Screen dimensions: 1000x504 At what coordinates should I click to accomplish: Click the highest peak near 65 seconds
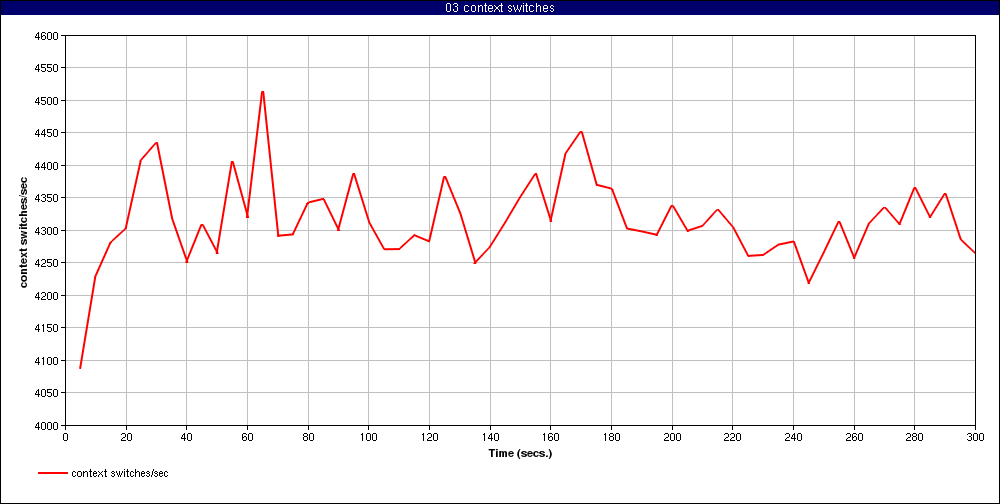[x=262, y=92]
